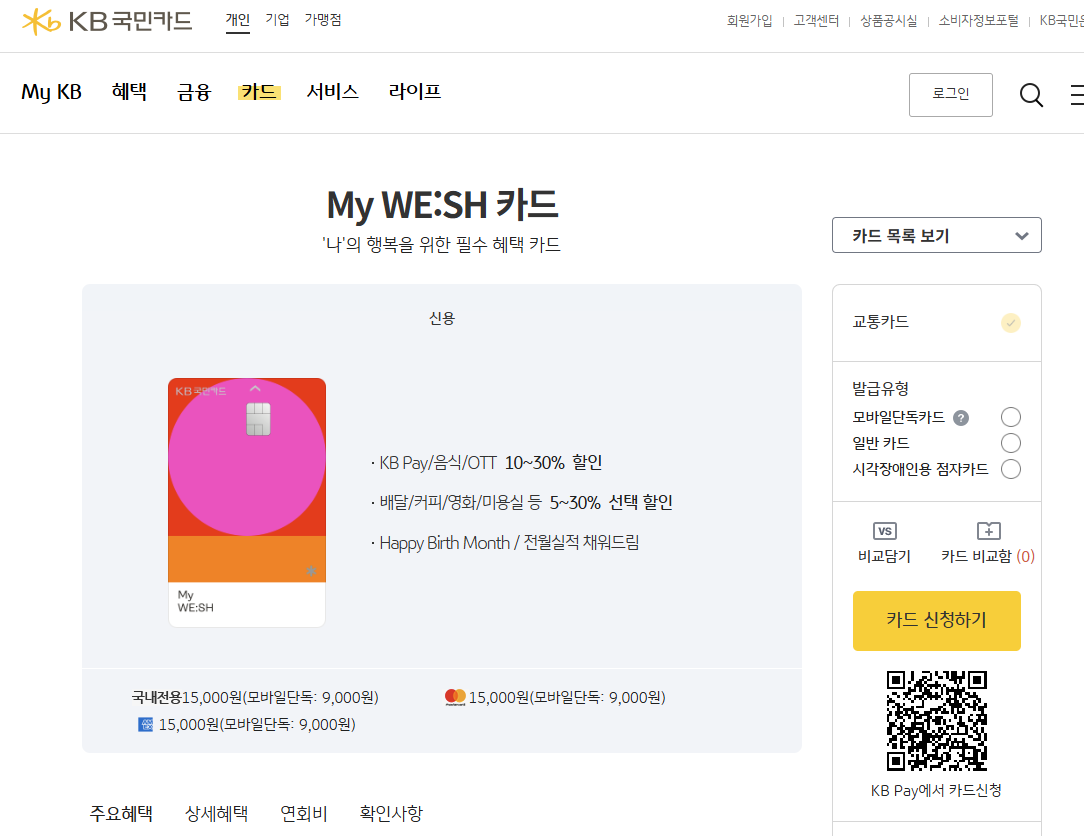This screenshot has width=1084, height=836.
Task: Expand the 카드 목록 보기 dropdown
Action: click(937, 235)
